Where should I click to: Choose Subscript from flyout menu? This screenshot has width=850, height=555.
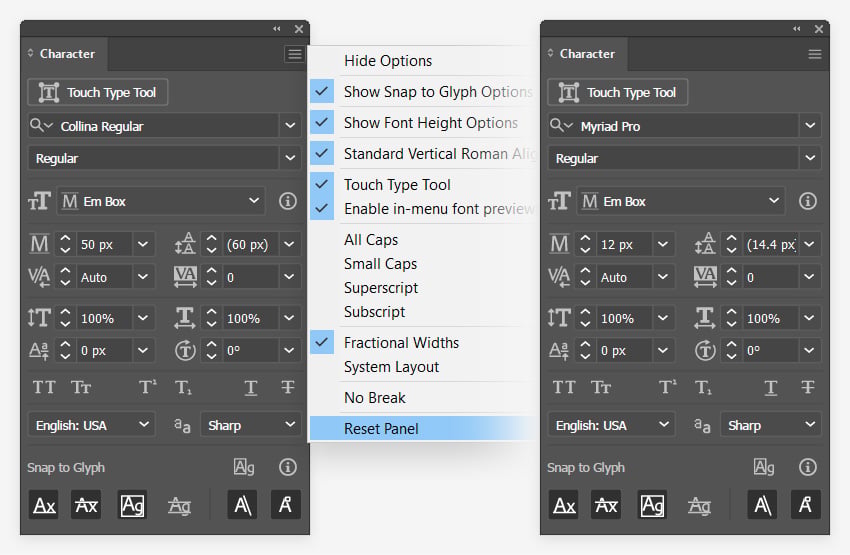tap(423, 312)
